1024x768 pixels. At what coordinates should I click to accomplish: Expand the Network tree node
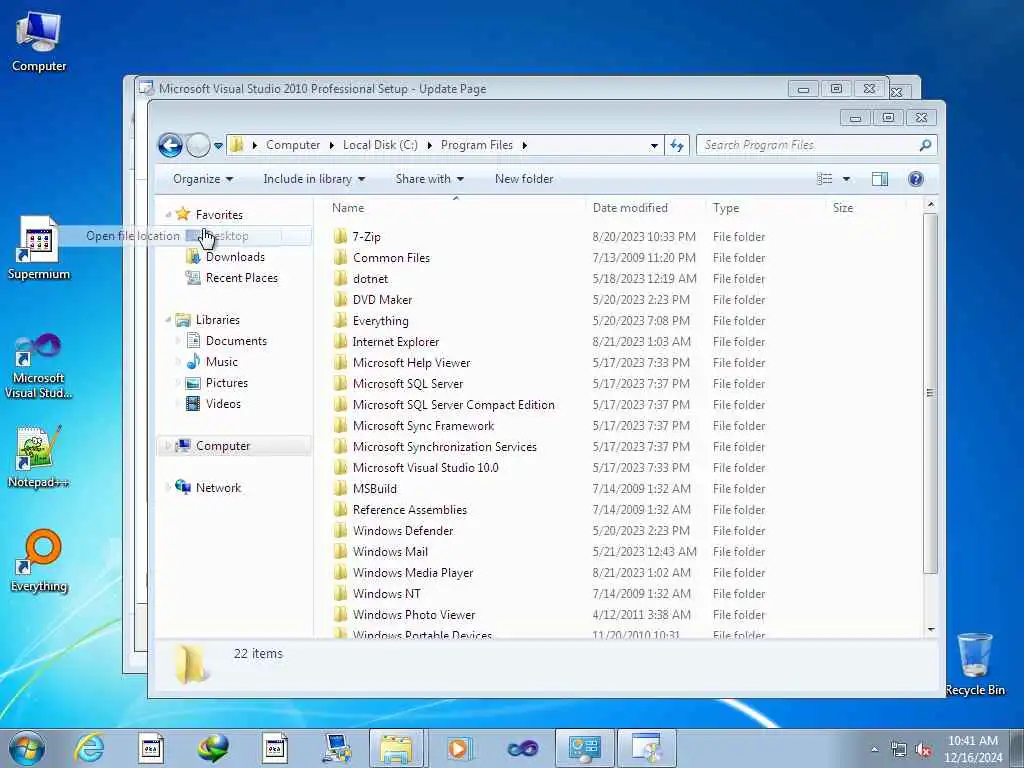click(x=168, y=488)
